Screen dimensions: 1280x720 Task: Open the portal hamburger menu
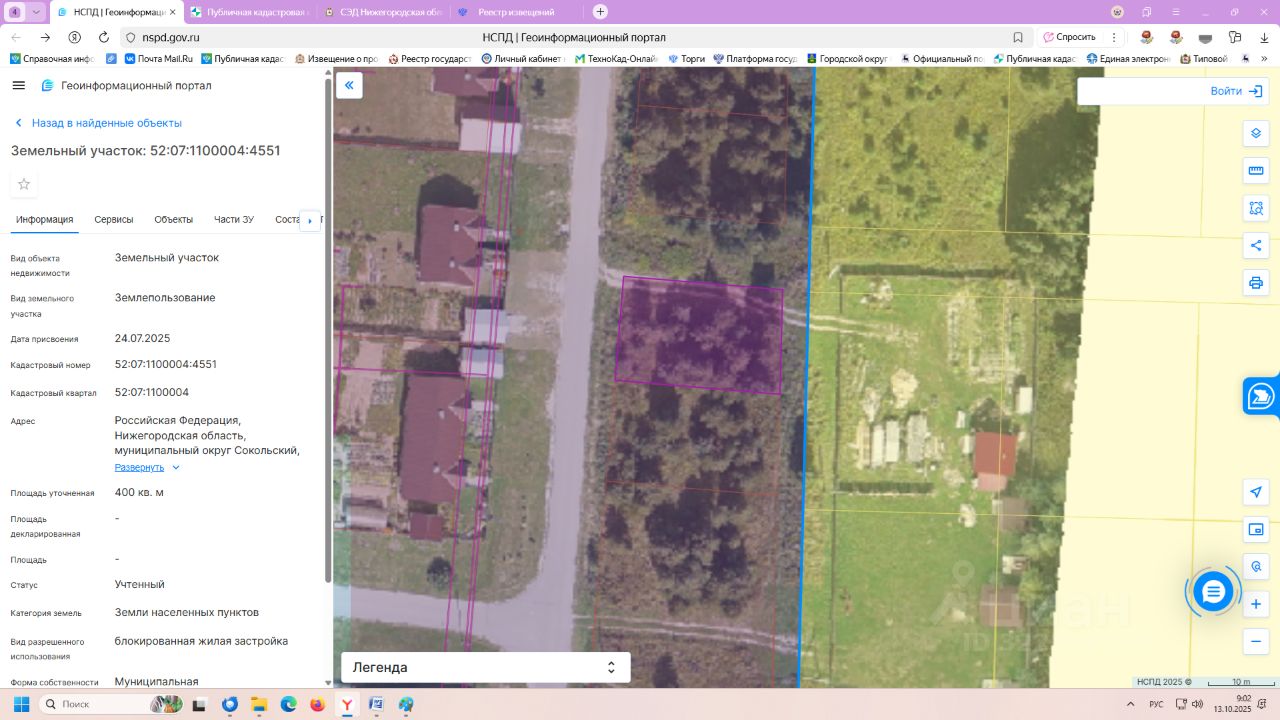(18, 86)
